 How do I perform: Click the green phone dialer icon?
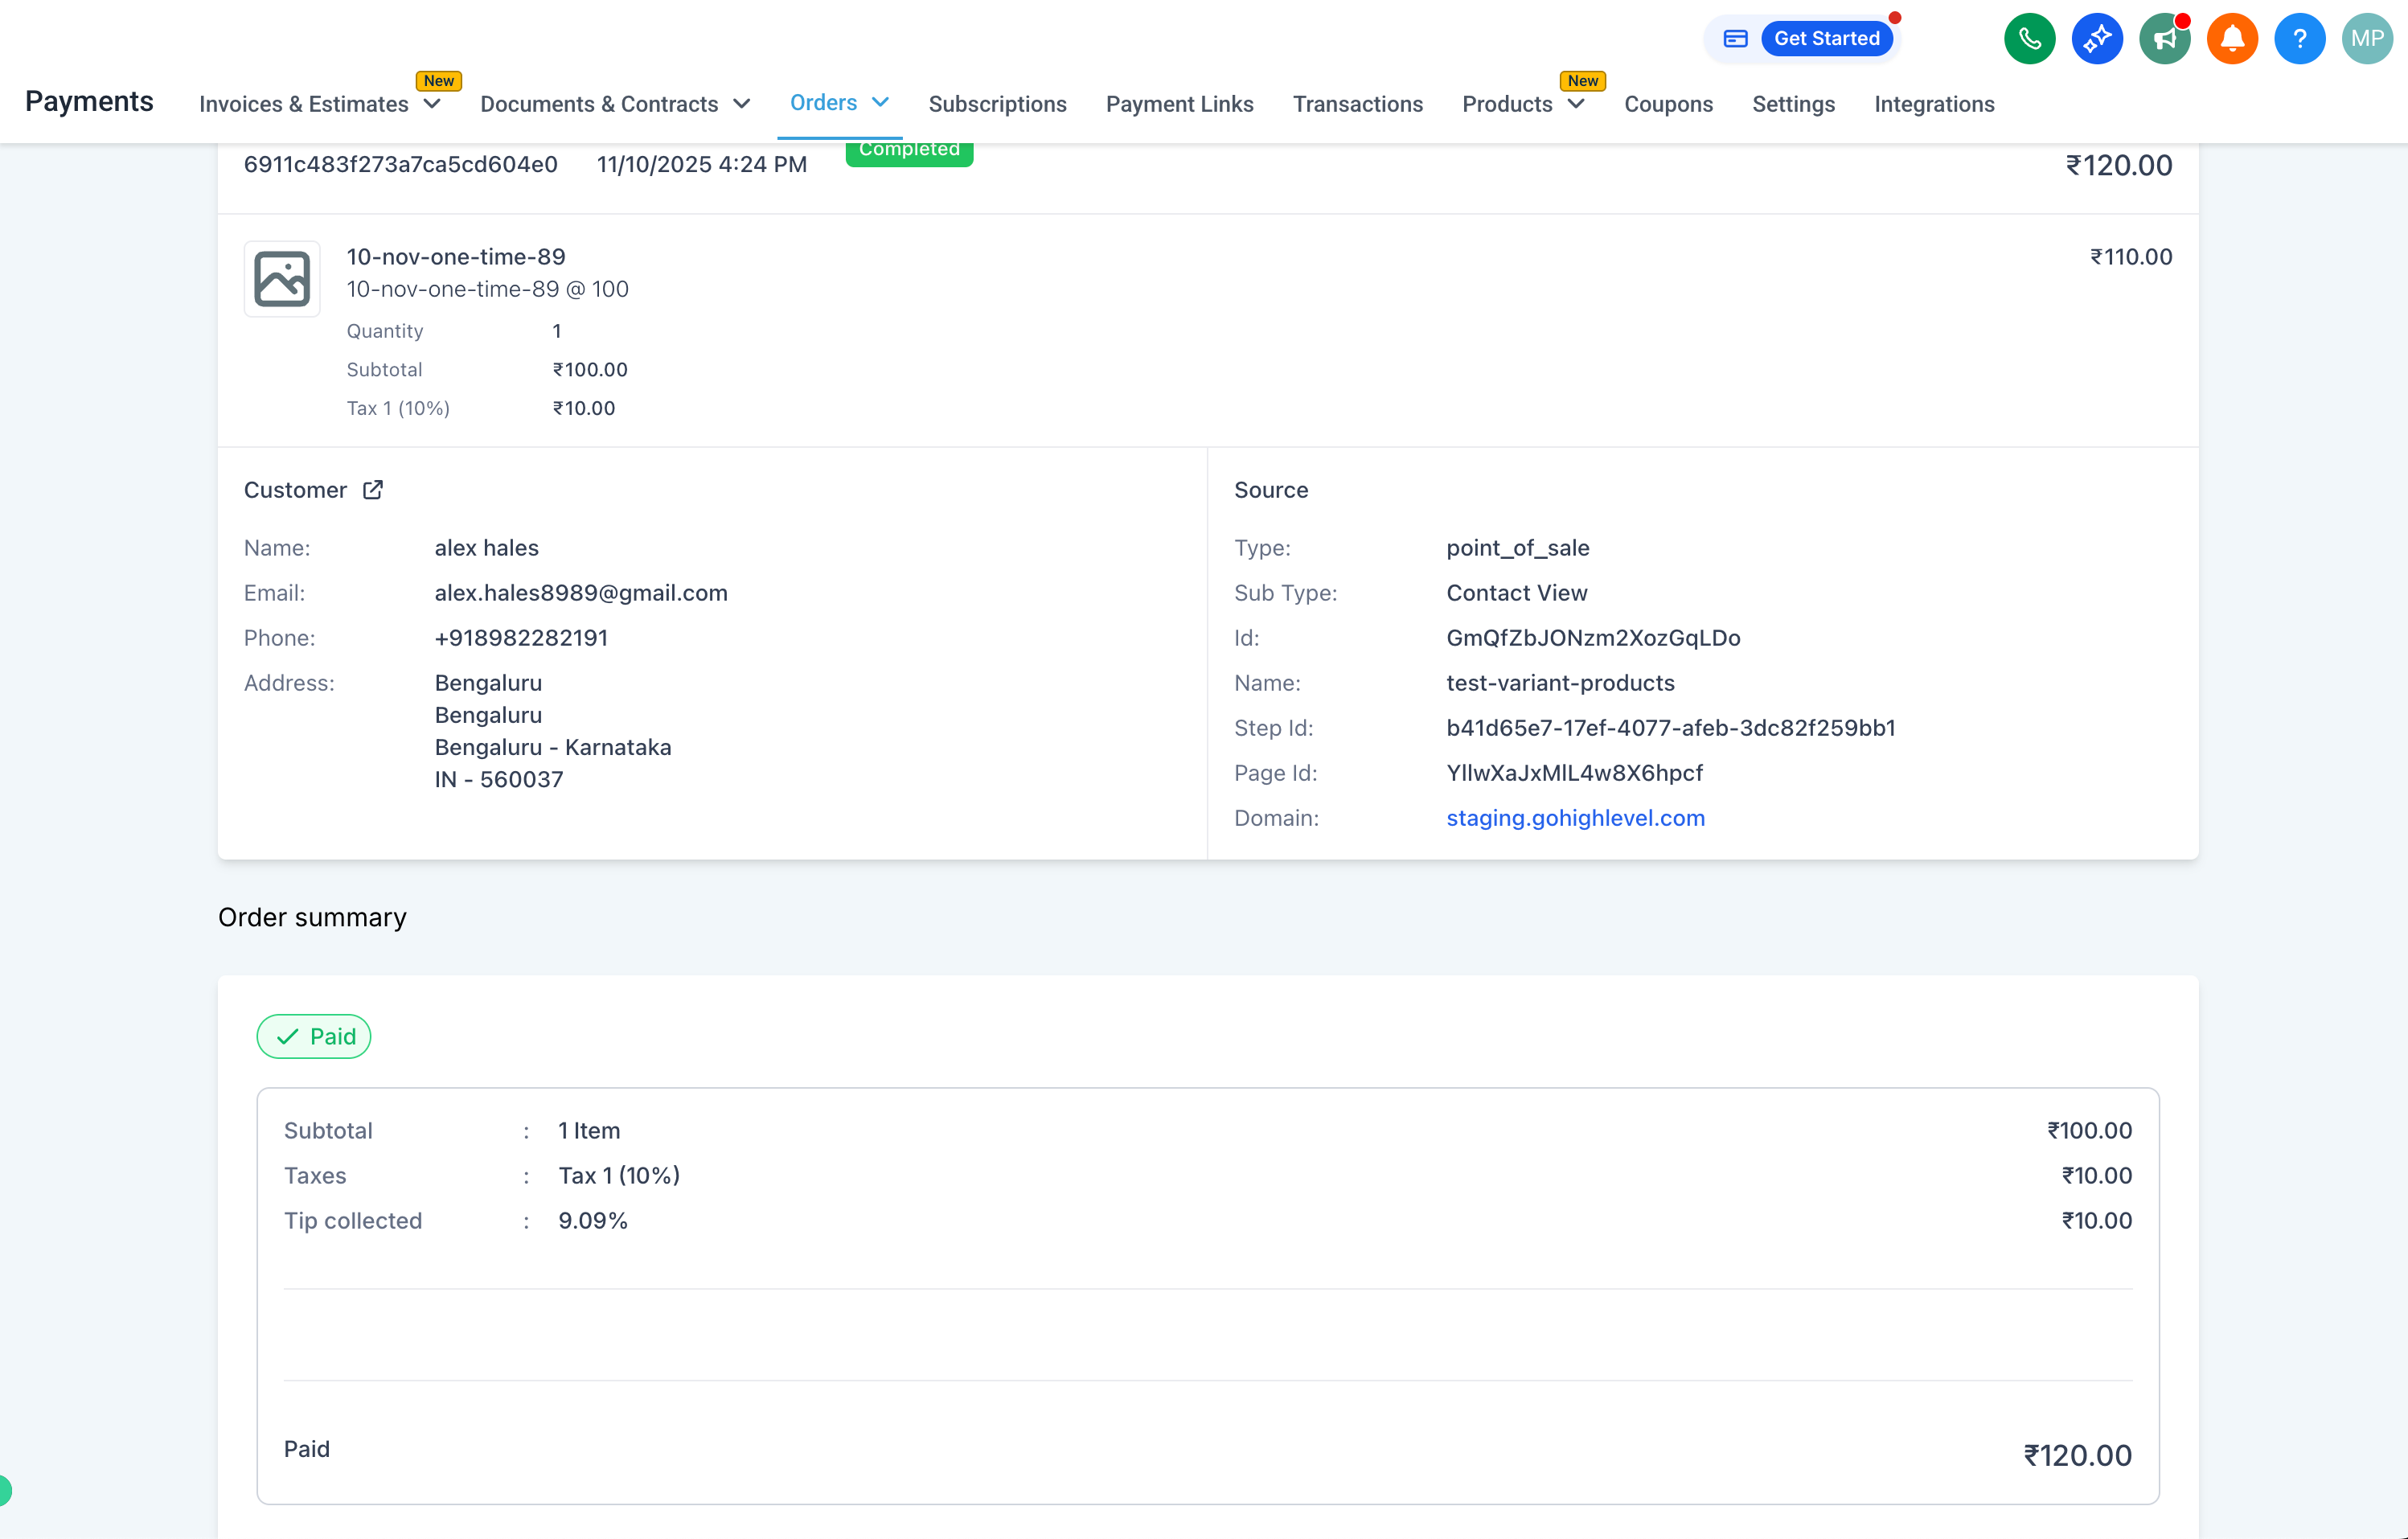2029,39
